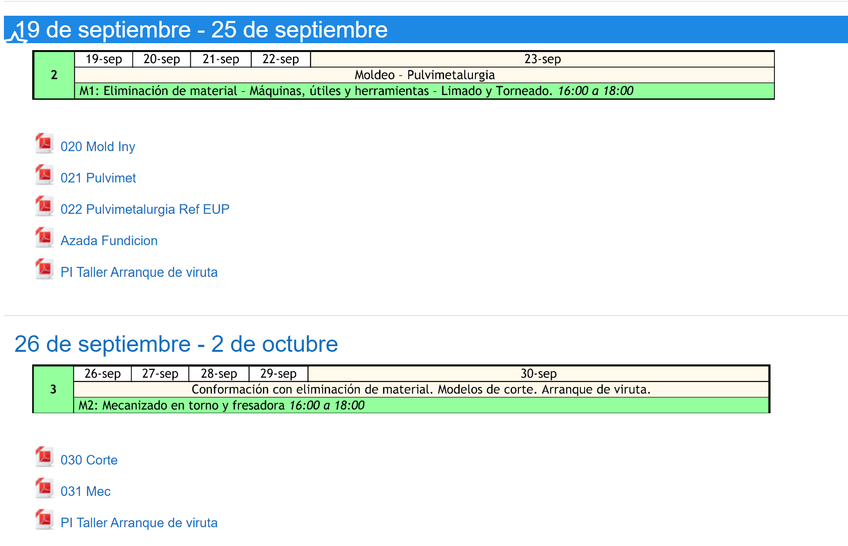
Task: Click the PDF icon beside 020 Mold Iny
Action: coord(44,145)
